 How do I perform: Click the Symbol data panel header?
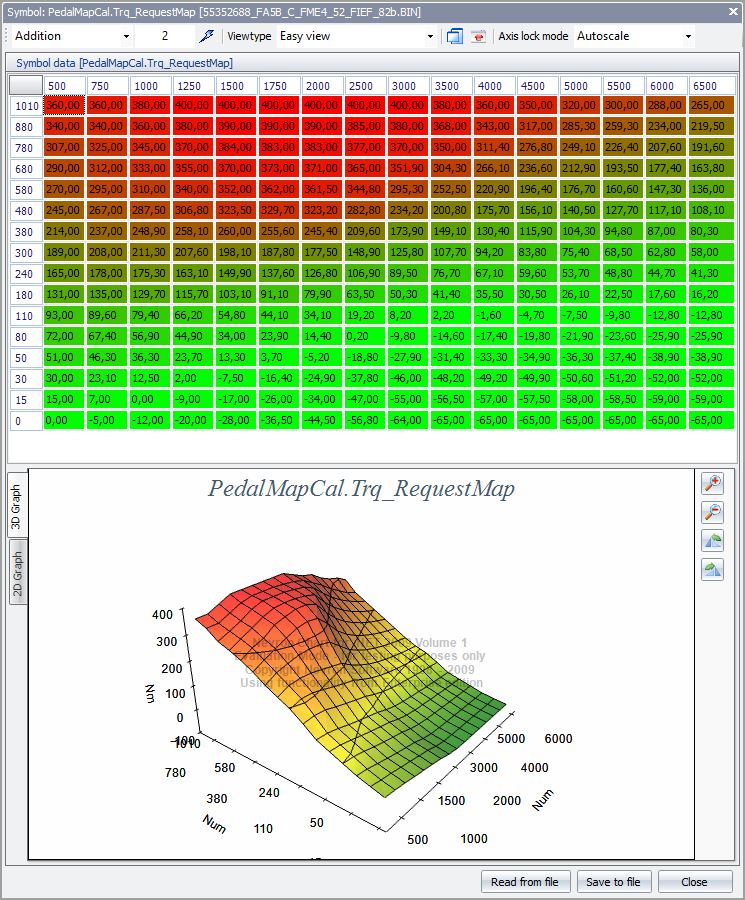pos(372,63)
